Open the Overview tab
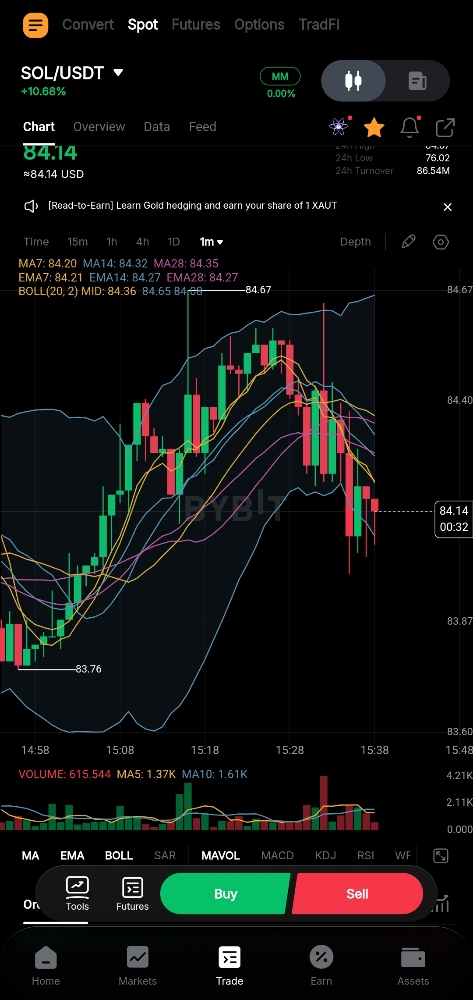 (x=99, y=127)
